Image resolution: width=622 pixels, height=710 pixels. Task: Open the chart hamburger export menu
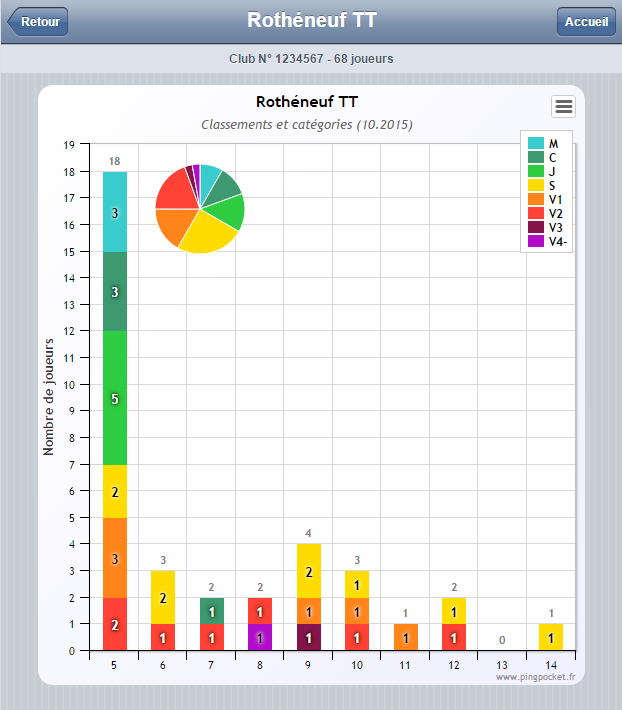tap(563, 106)
